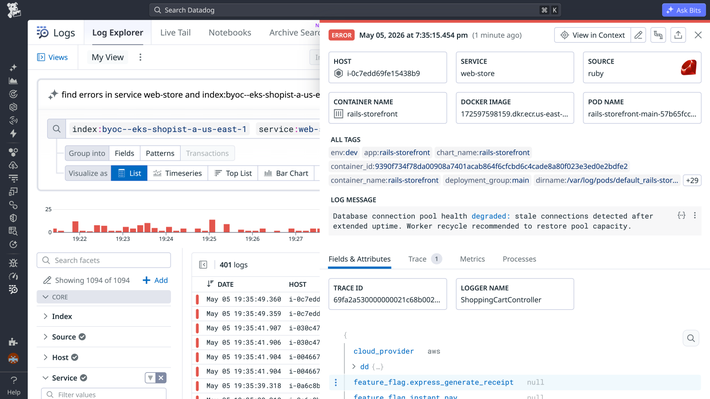Open the puzzle piece Integrations icon
Image resolution: width=710 pixels, height=399 pixels.
pyautogui.click(x=13, y=342)
